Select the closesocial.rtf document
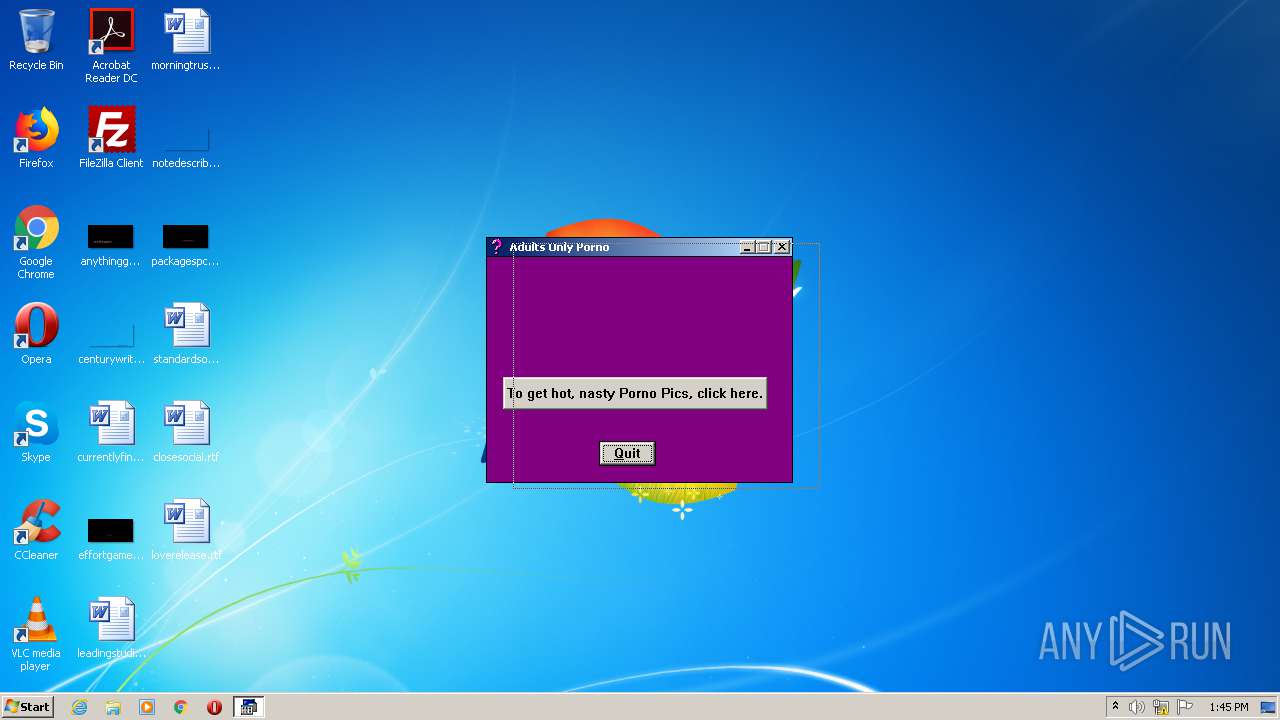Screen dimensions: 1280x720 pos(186,432)
